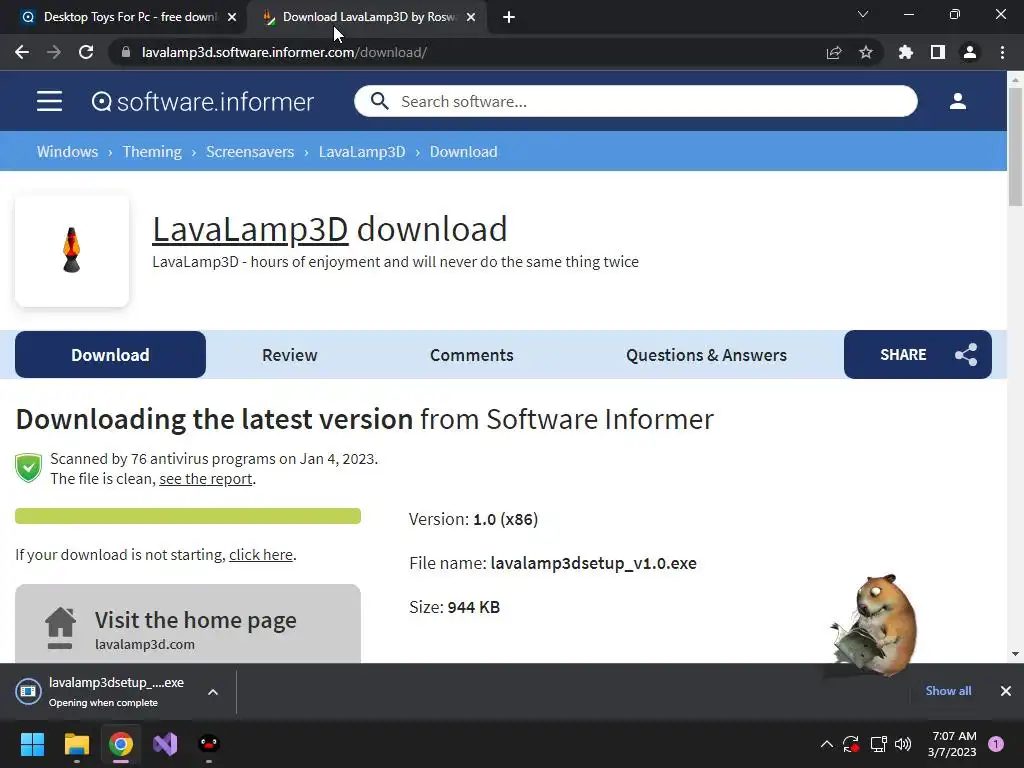Click the browser address bar URL
Image resolution: width=1024 pixels, height=768 pixels.
(284, 52)
